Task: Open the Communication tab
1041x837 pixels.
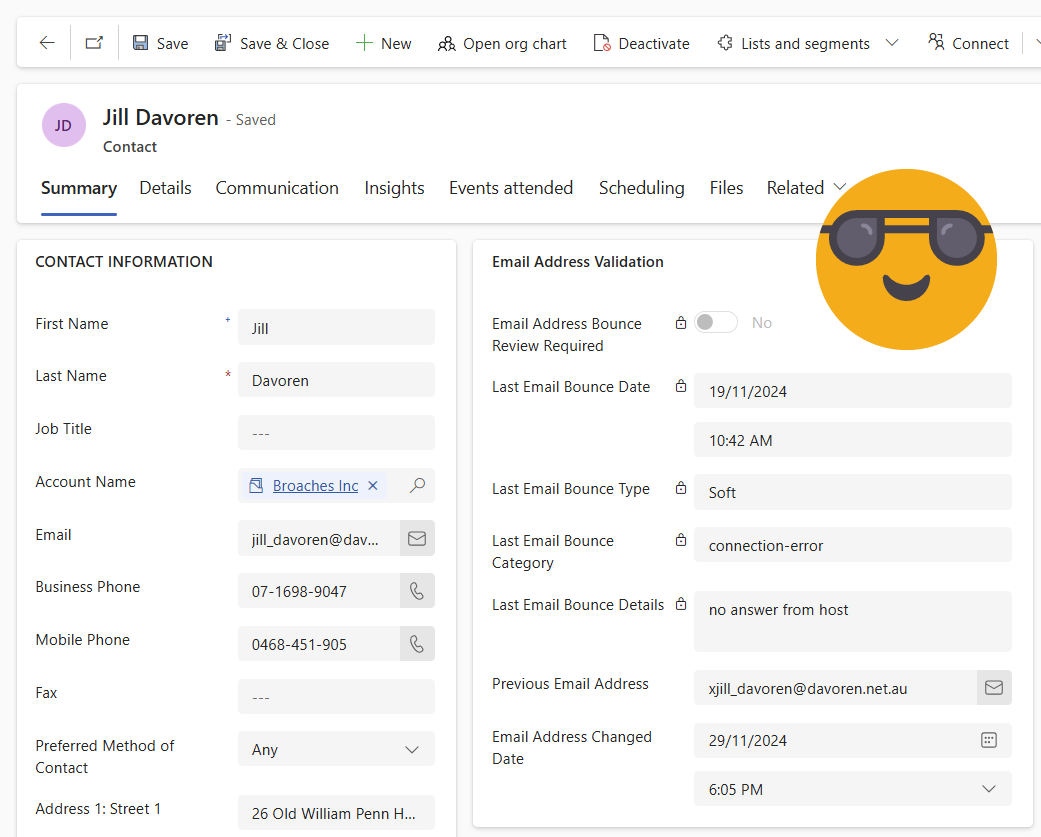Action: tap(277, 188)
